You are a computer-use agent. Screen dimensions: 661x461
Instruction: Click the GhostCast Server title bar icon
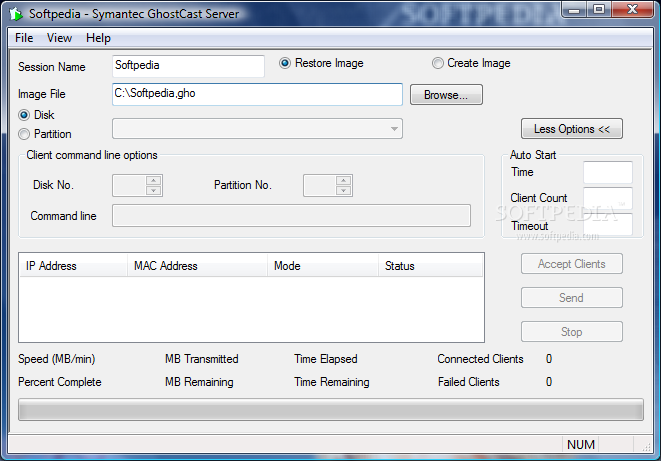tap(16, 14)
